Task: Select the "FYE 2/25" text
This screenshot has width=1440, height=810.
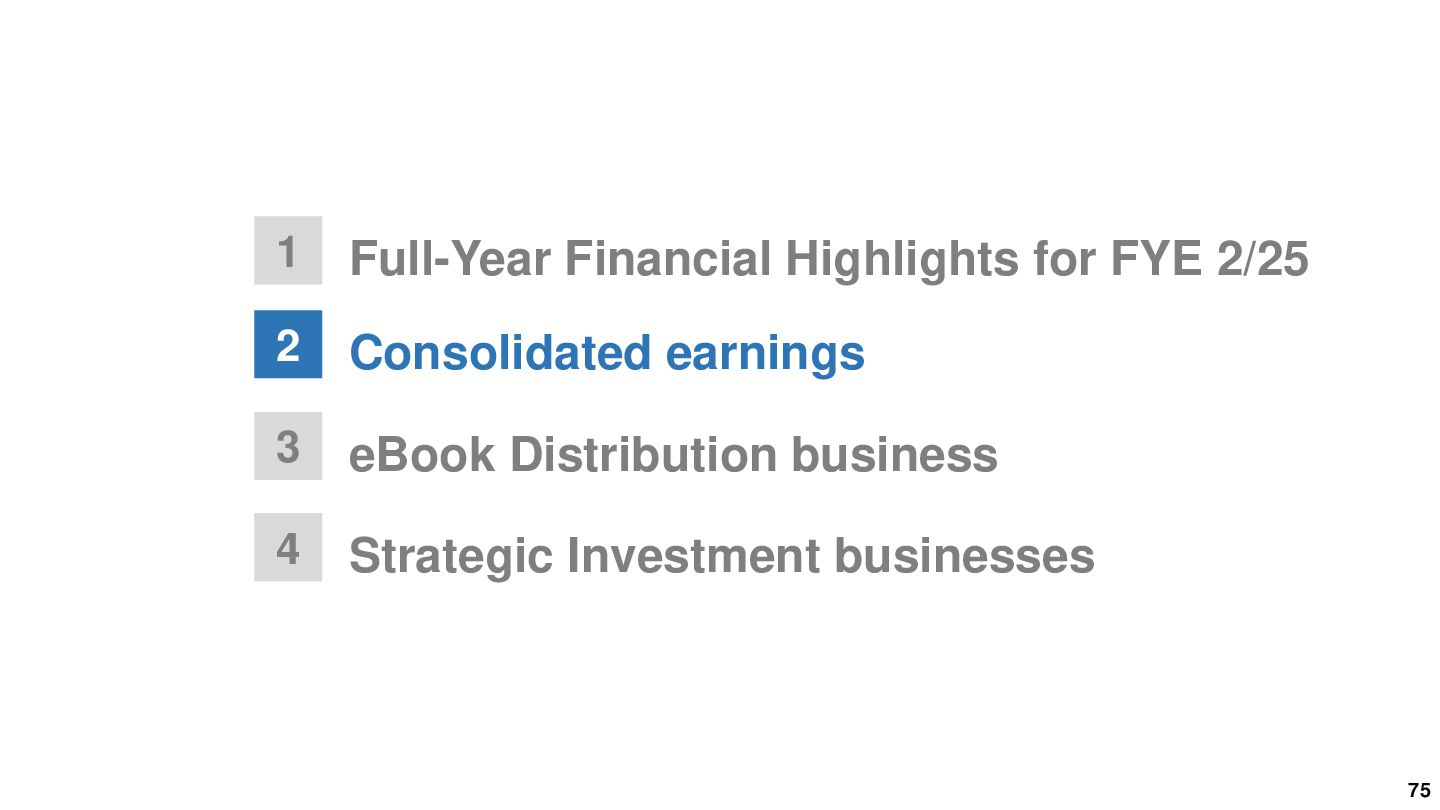Action: click(1209, 259)
